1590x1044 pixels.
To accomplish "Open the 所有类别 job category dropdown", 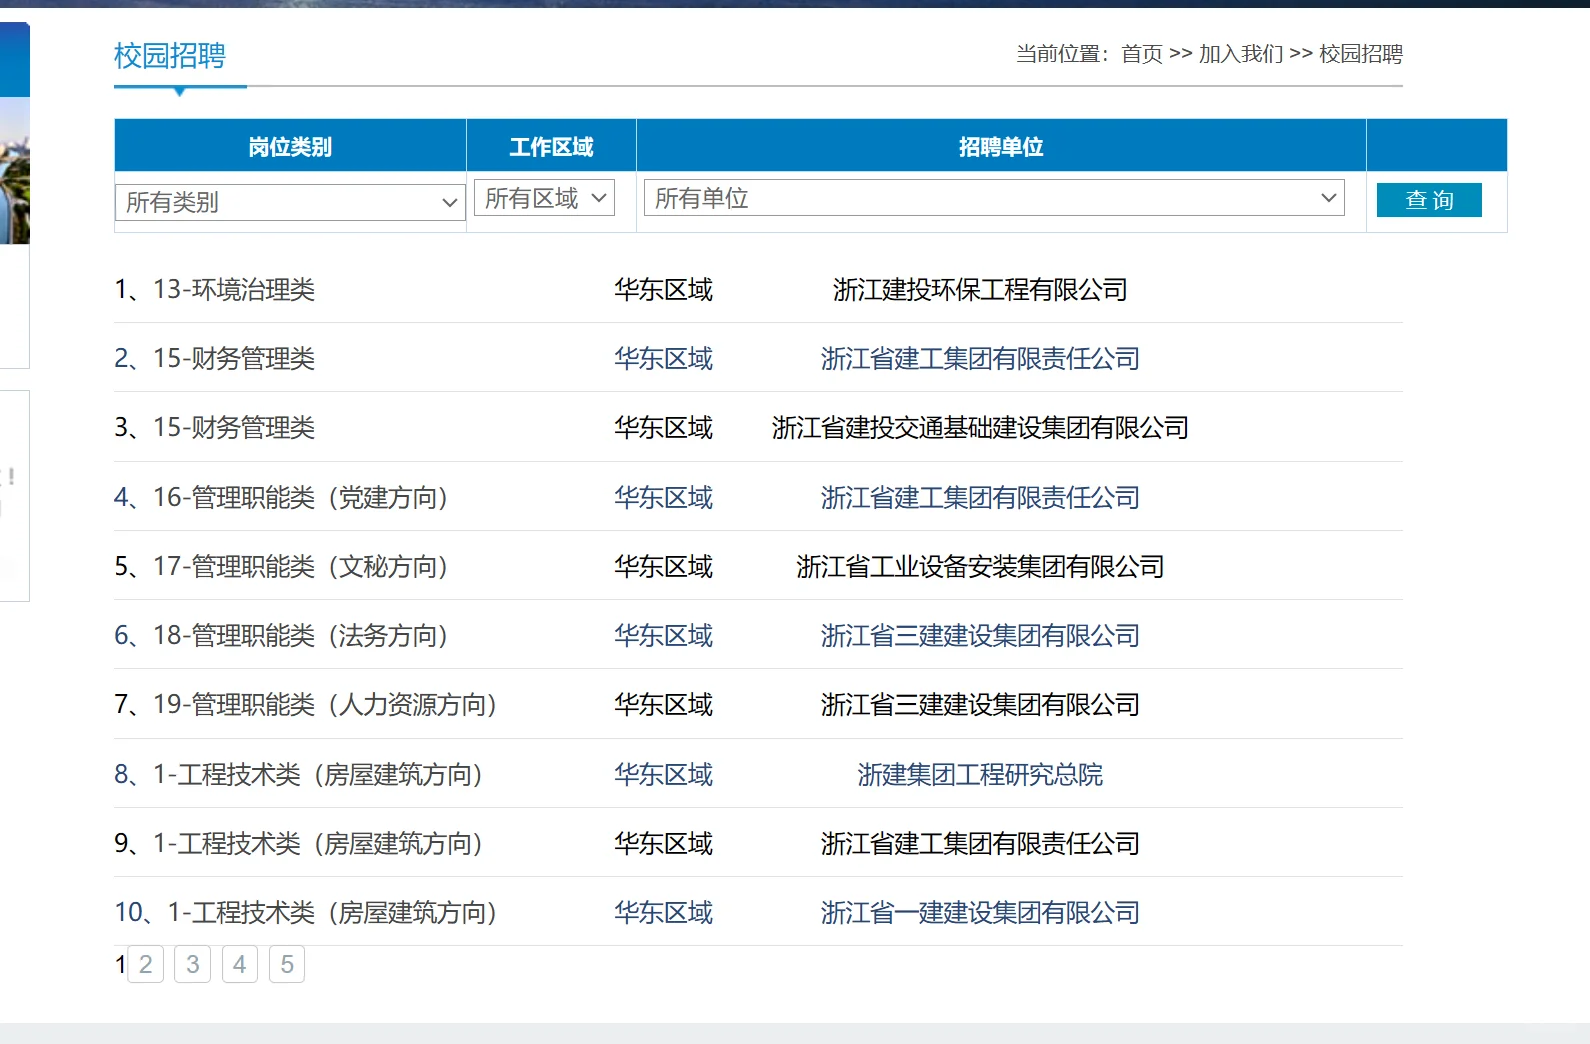I will tap(290, 202).
